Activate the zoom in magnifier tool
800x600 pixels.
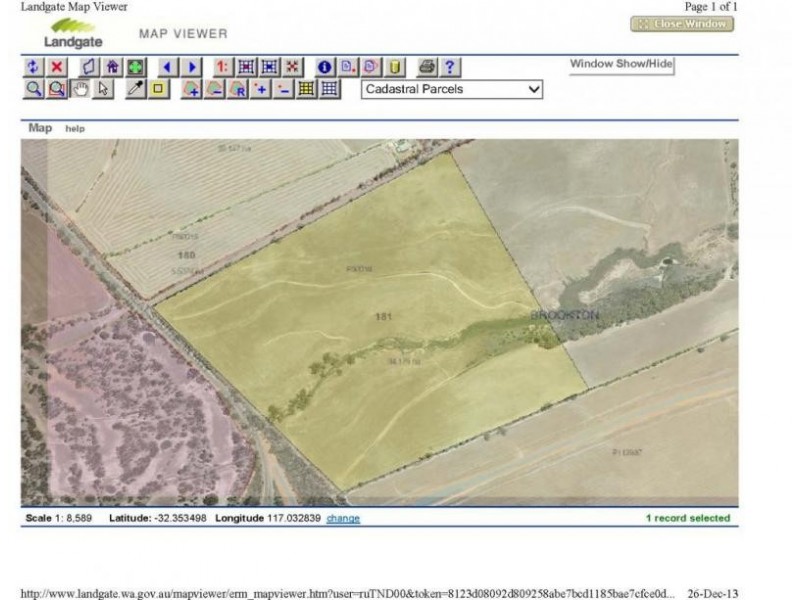[x=31, y=90]
